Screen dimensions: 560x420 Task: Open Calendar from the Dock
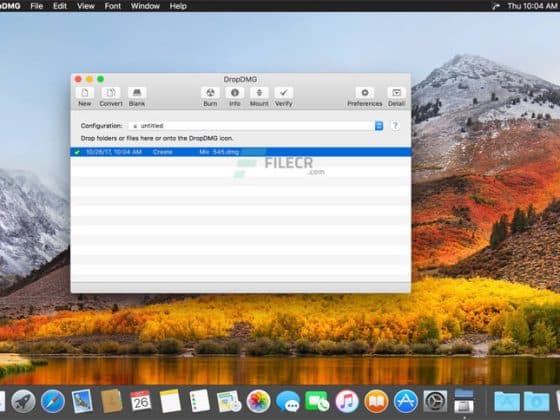(141, 401)
